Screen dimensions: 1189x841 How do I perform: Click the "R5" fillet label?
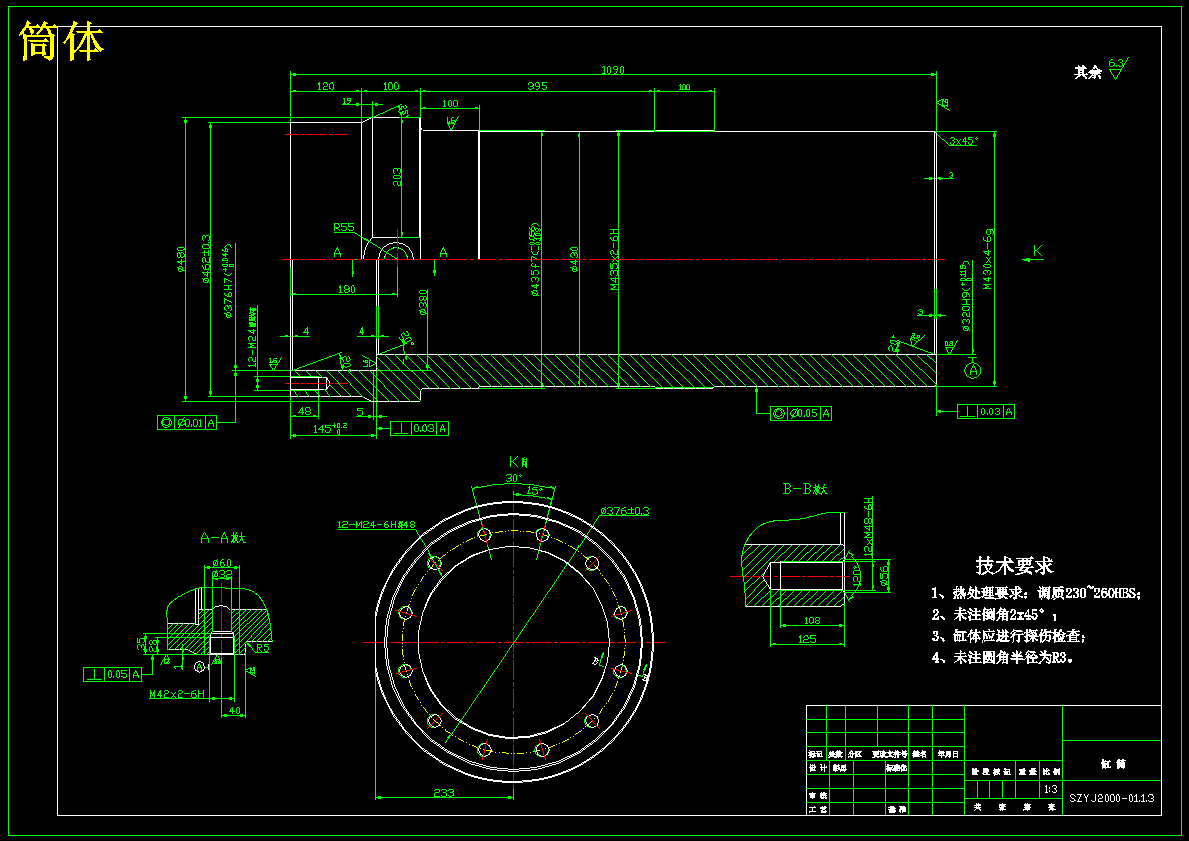[262, 649]
